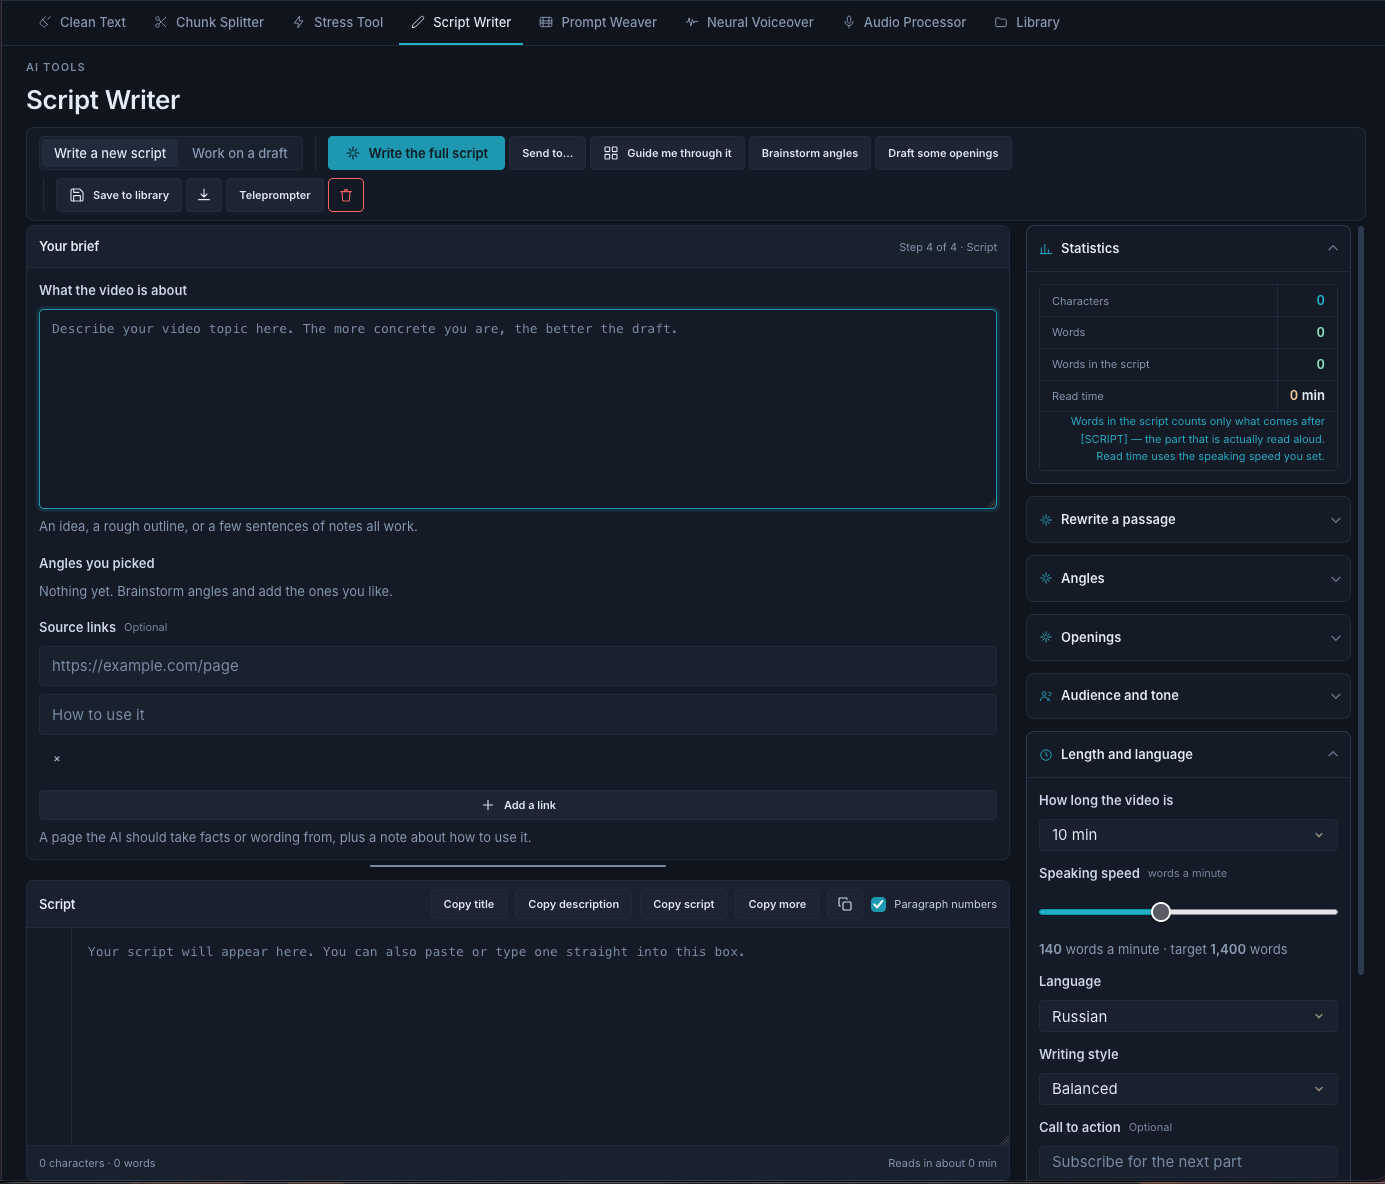
Task: Click the Add a link button
Action: click(518, 805)
